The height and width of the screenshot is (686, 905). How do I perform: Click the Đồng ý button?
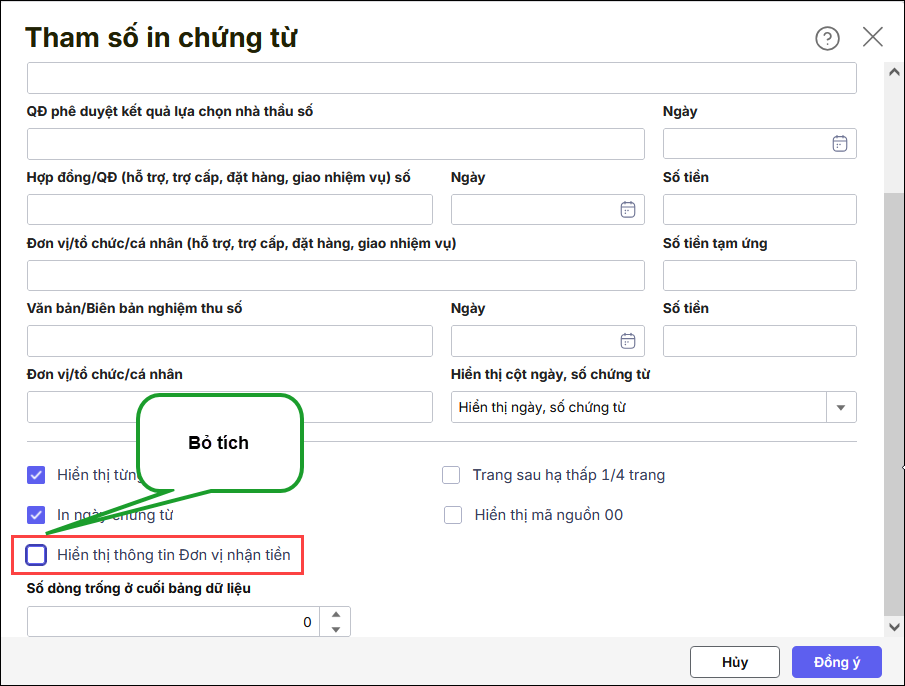[x=836, y=662]
